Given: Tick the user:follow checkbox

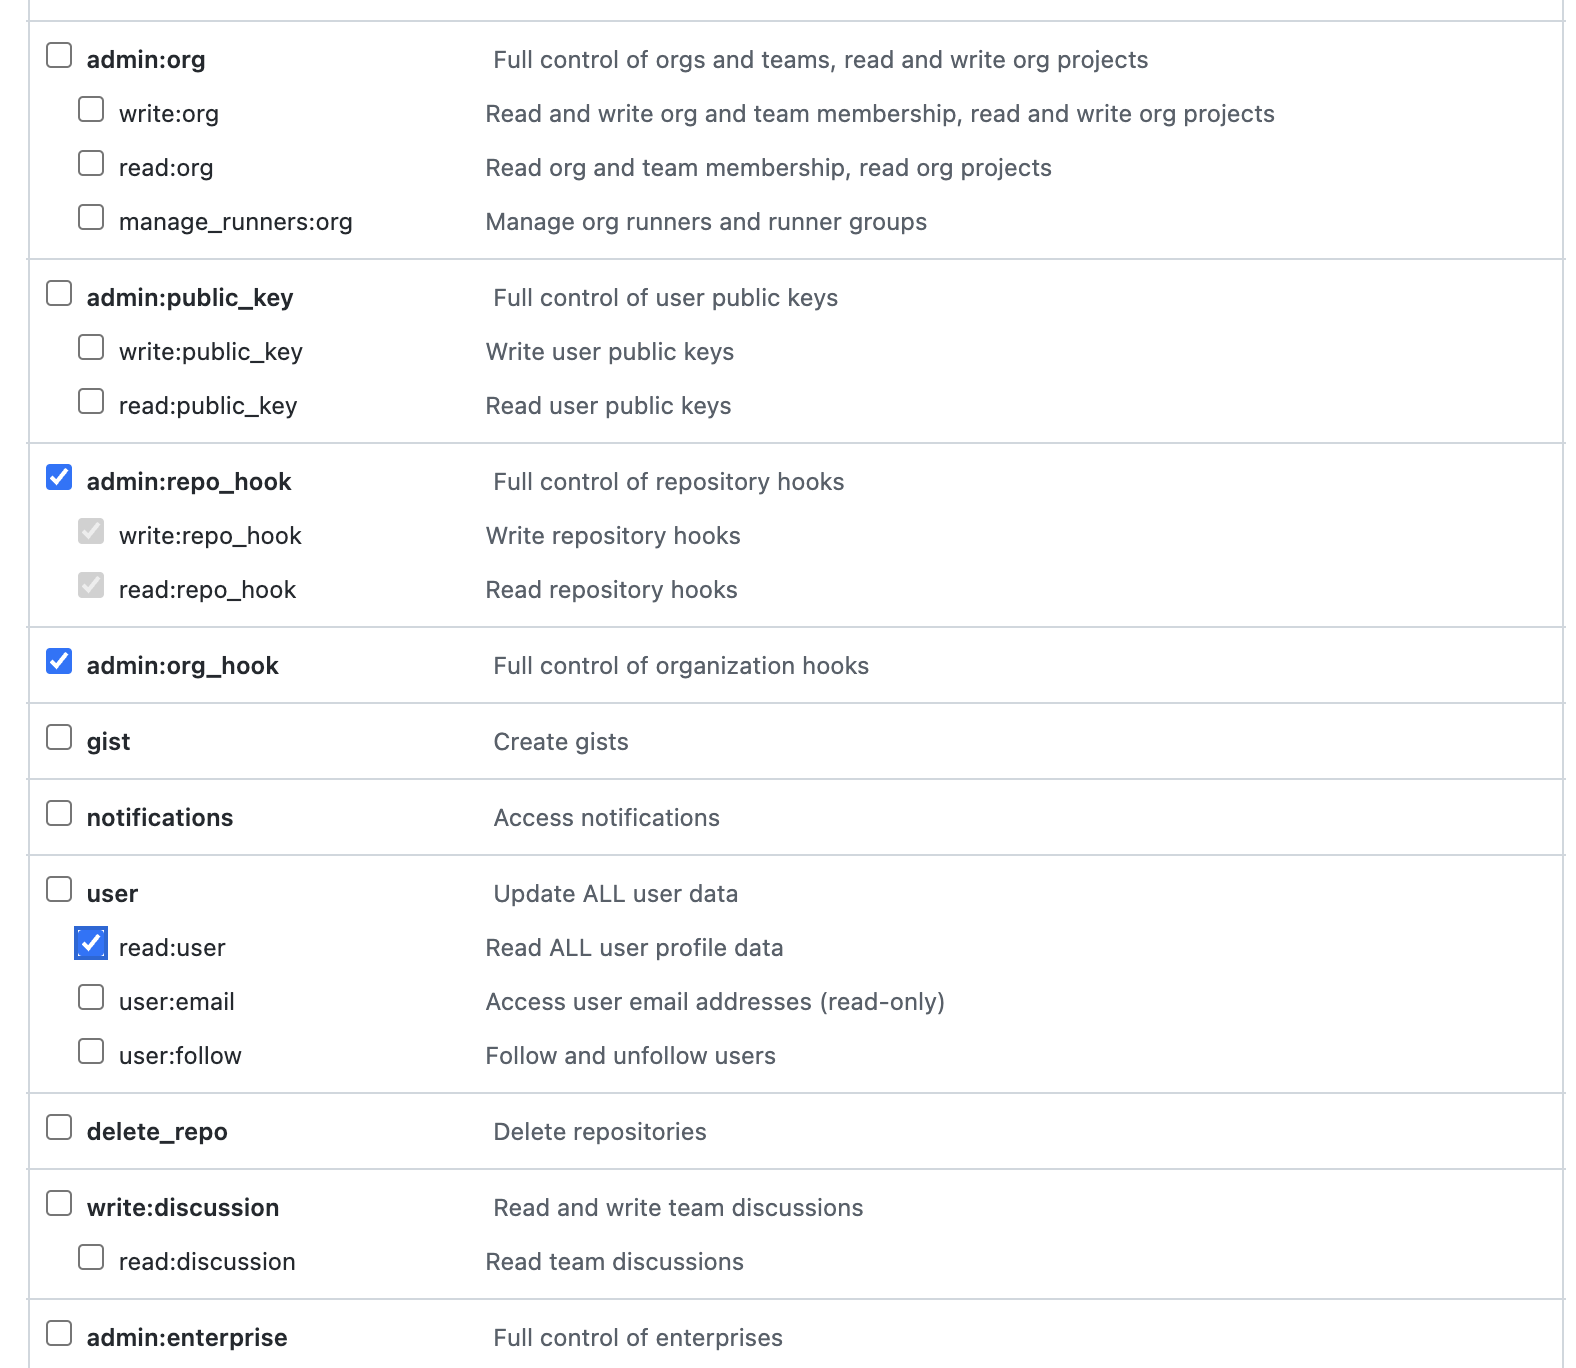Looking at the screenshot, I should point(91,1051).
